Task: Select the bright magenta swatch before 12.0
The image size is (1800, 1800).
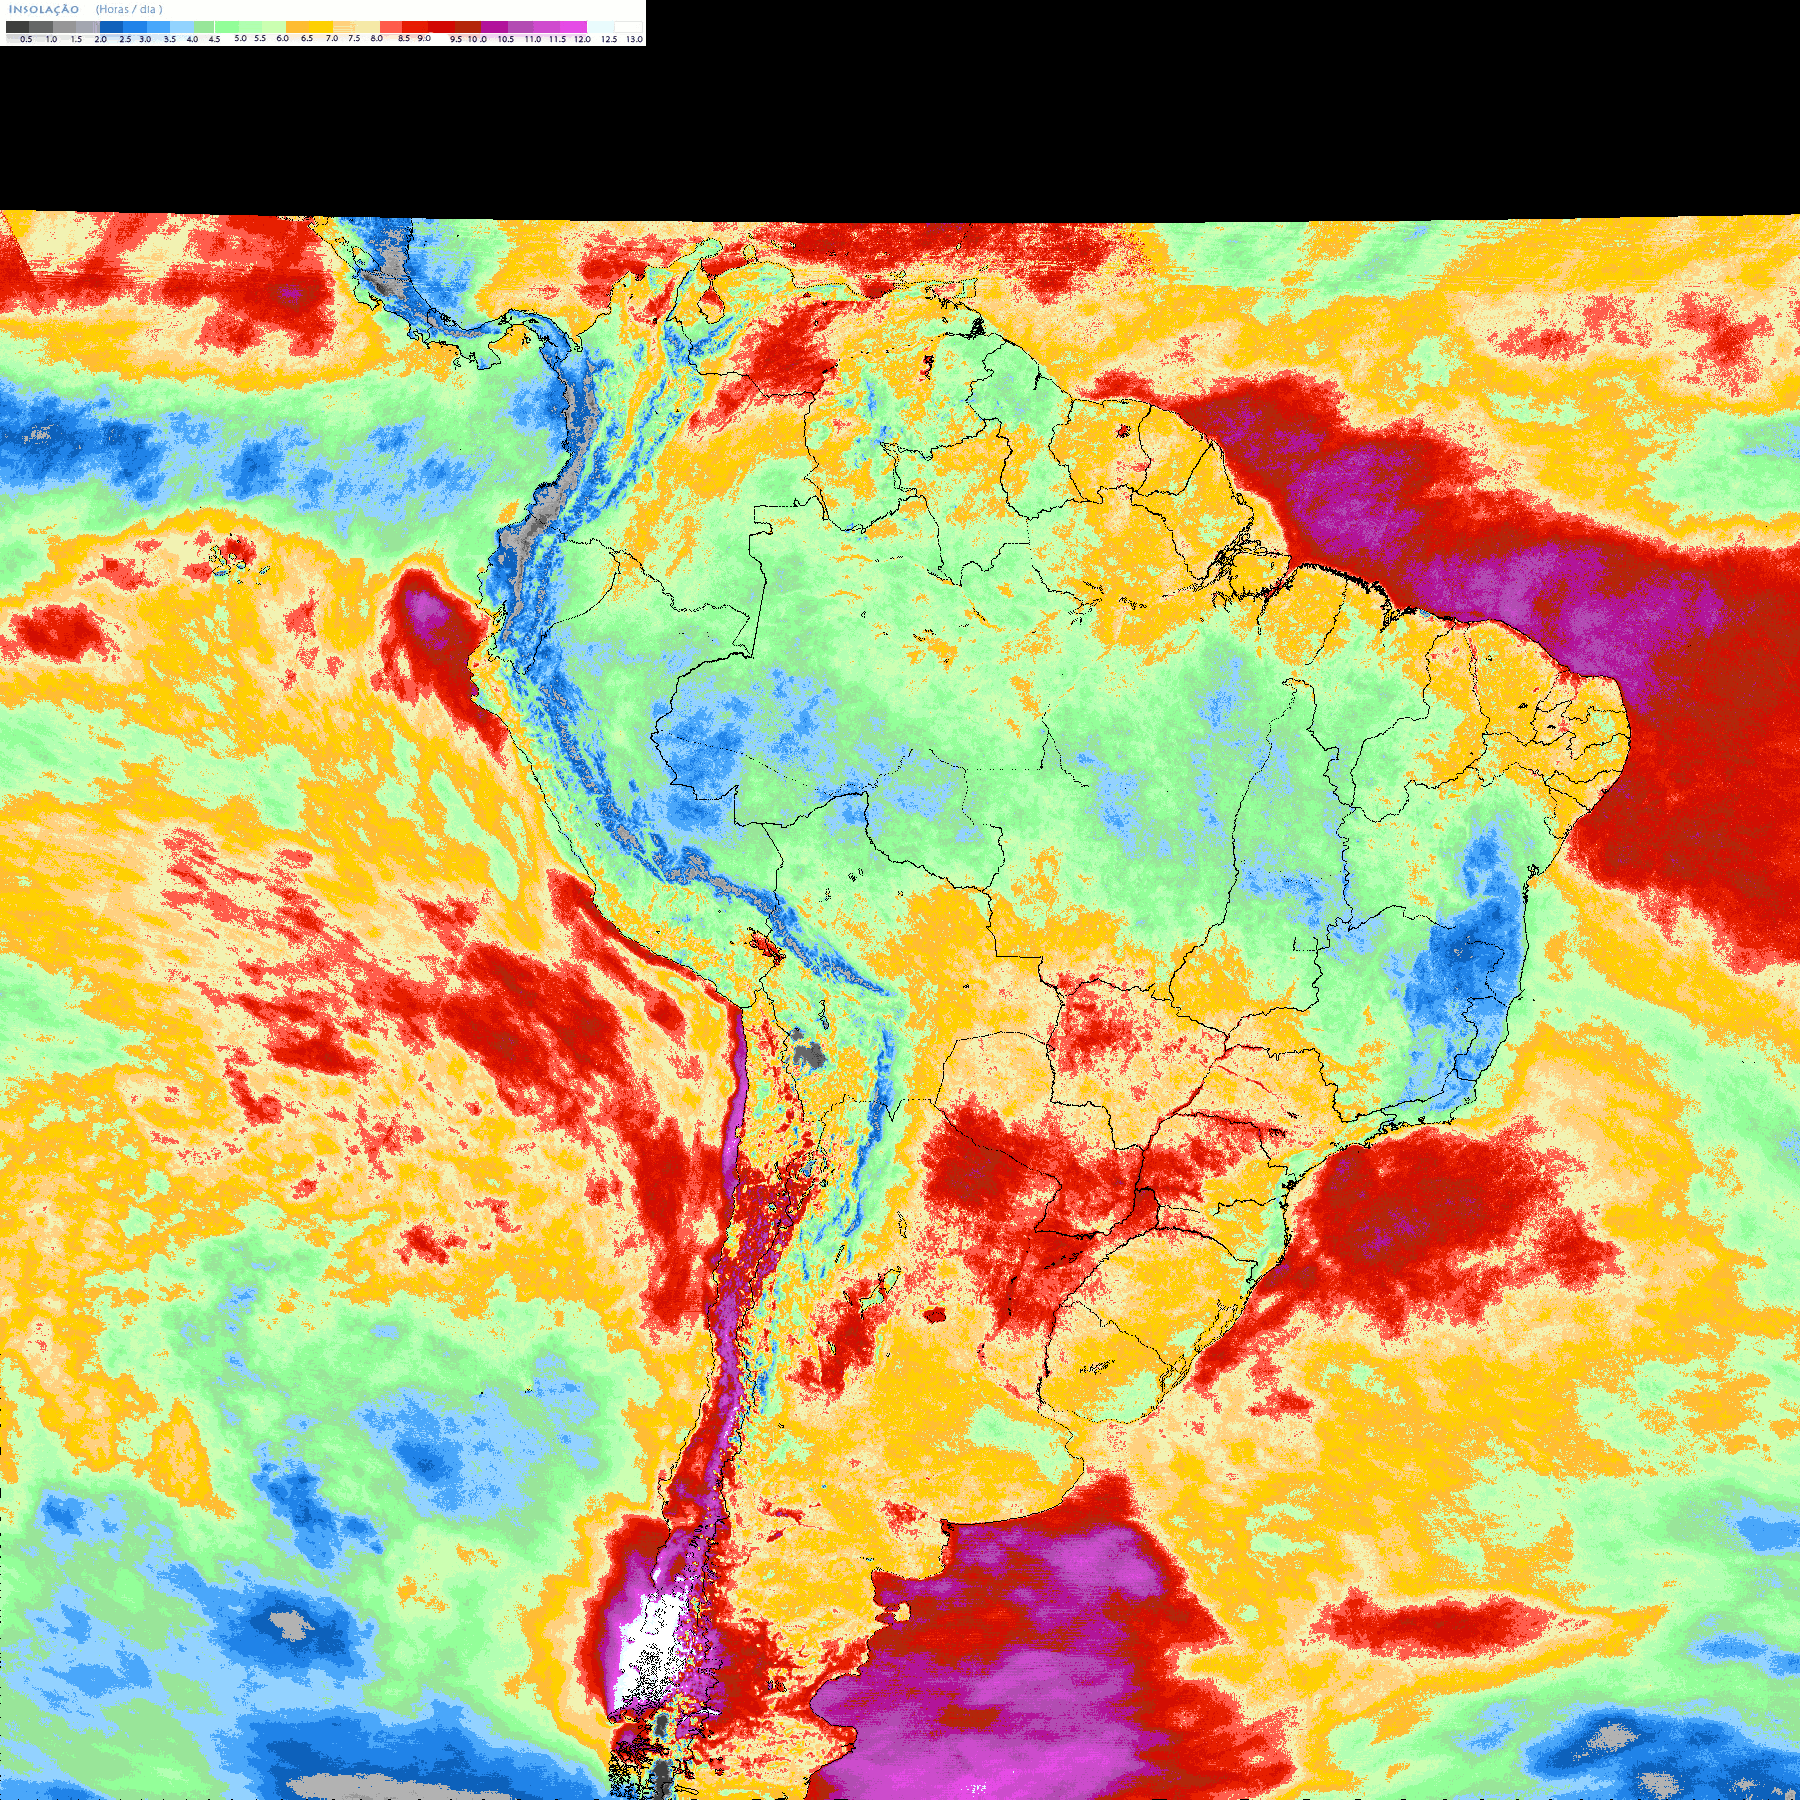Action: pos(573,27)
